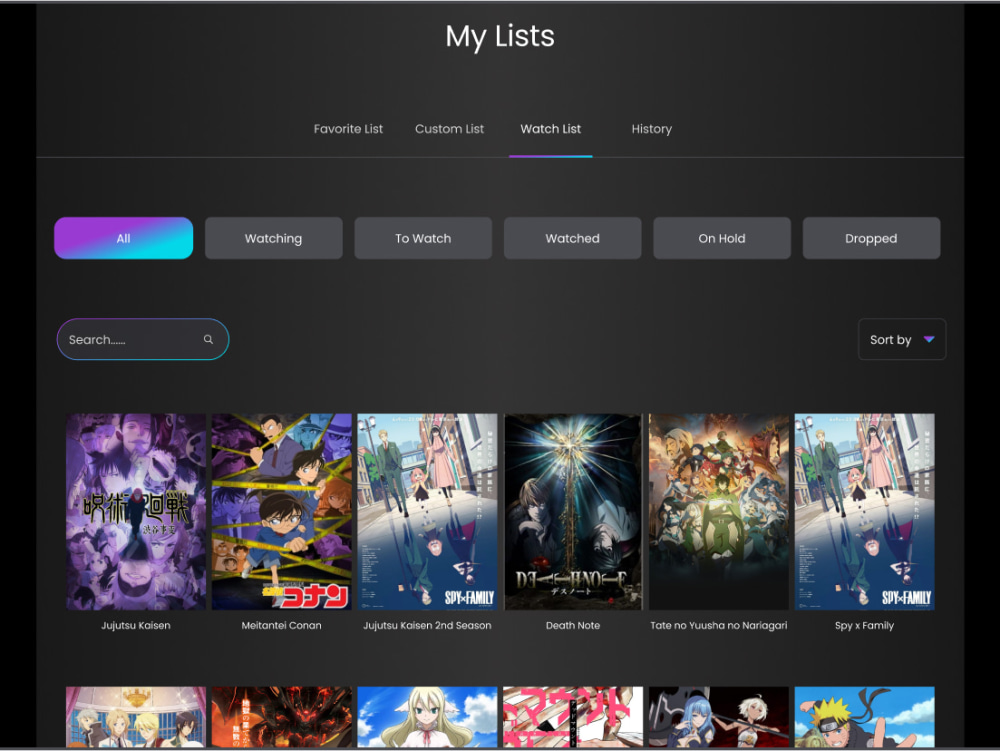Open the Jujutsu Kaisen poster
The width and height of the screenshot is (1000, 751).
pos(135,511)
